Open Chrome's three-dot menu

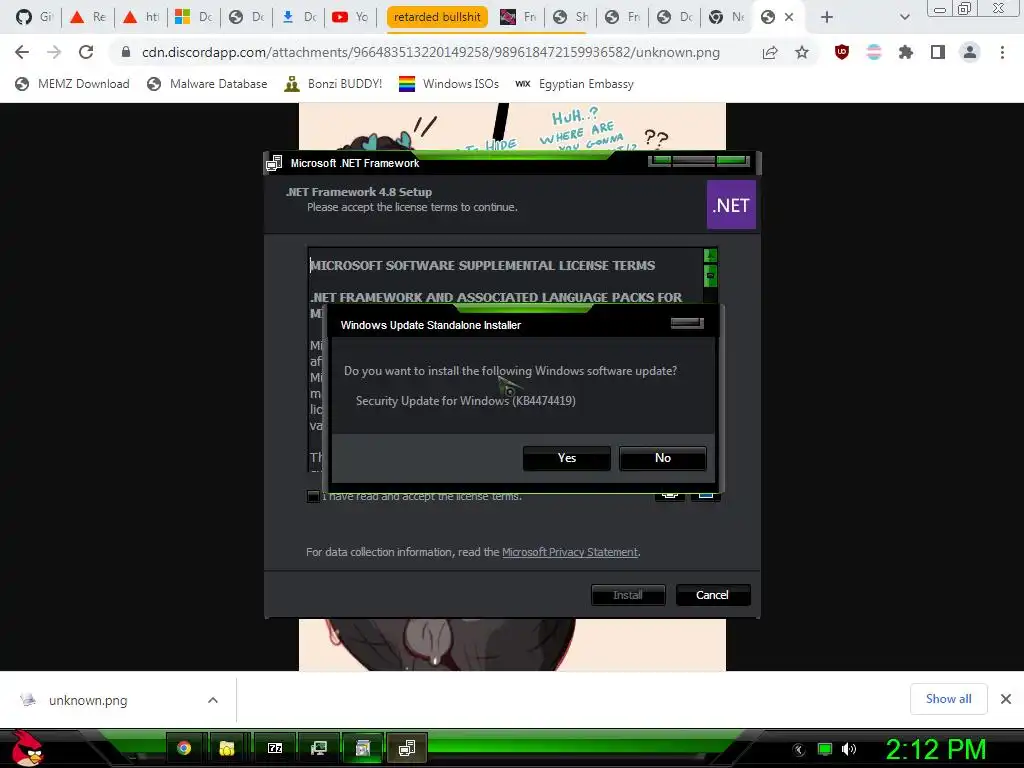(1002, 52)
